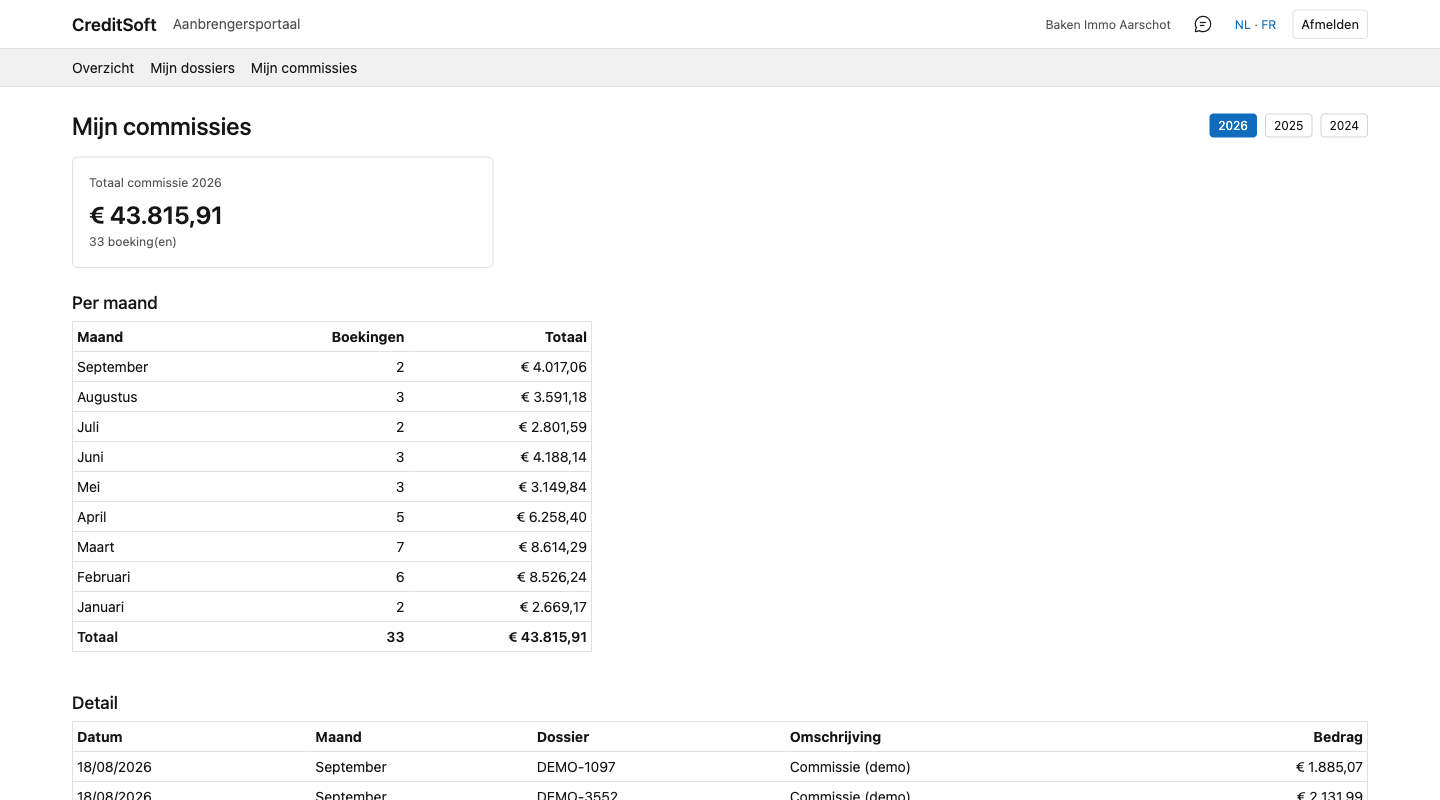Open the chat message icon
Image resolution: width=1440 pixels, height=800 pixels.
click(x=1203, y=24)
